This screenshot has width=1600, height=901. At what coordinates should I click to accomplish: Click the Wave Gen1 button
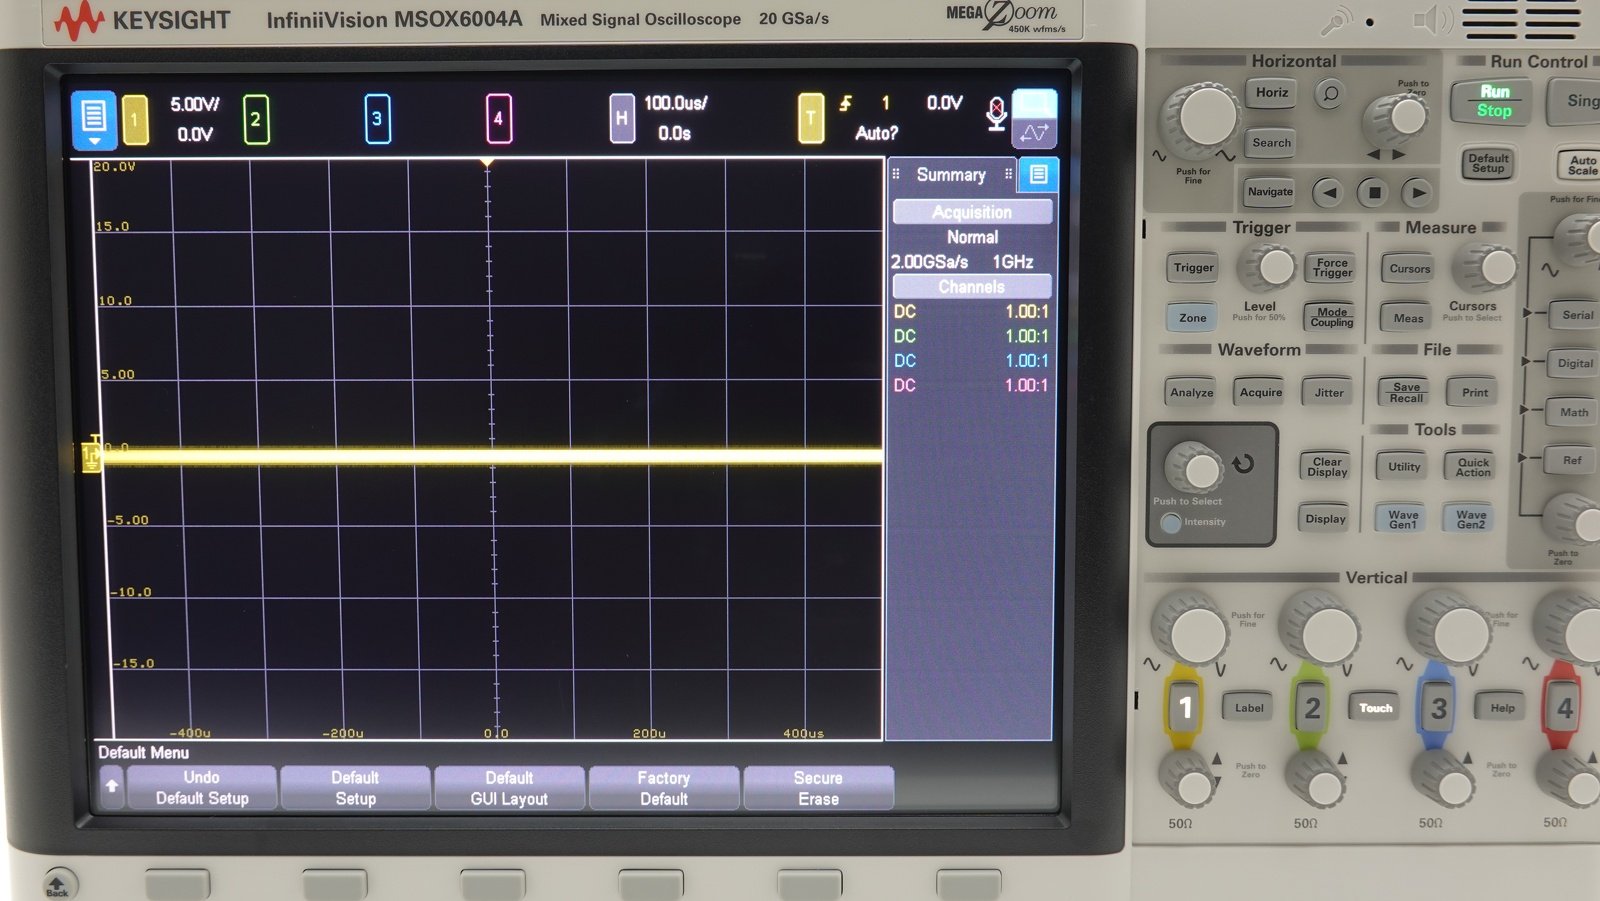1403,519
